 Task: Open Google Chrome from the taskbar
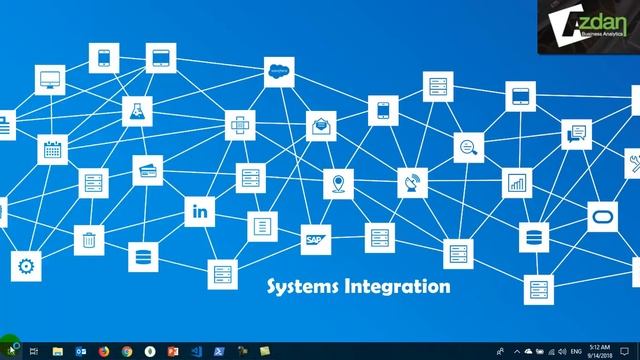point(127,351)
